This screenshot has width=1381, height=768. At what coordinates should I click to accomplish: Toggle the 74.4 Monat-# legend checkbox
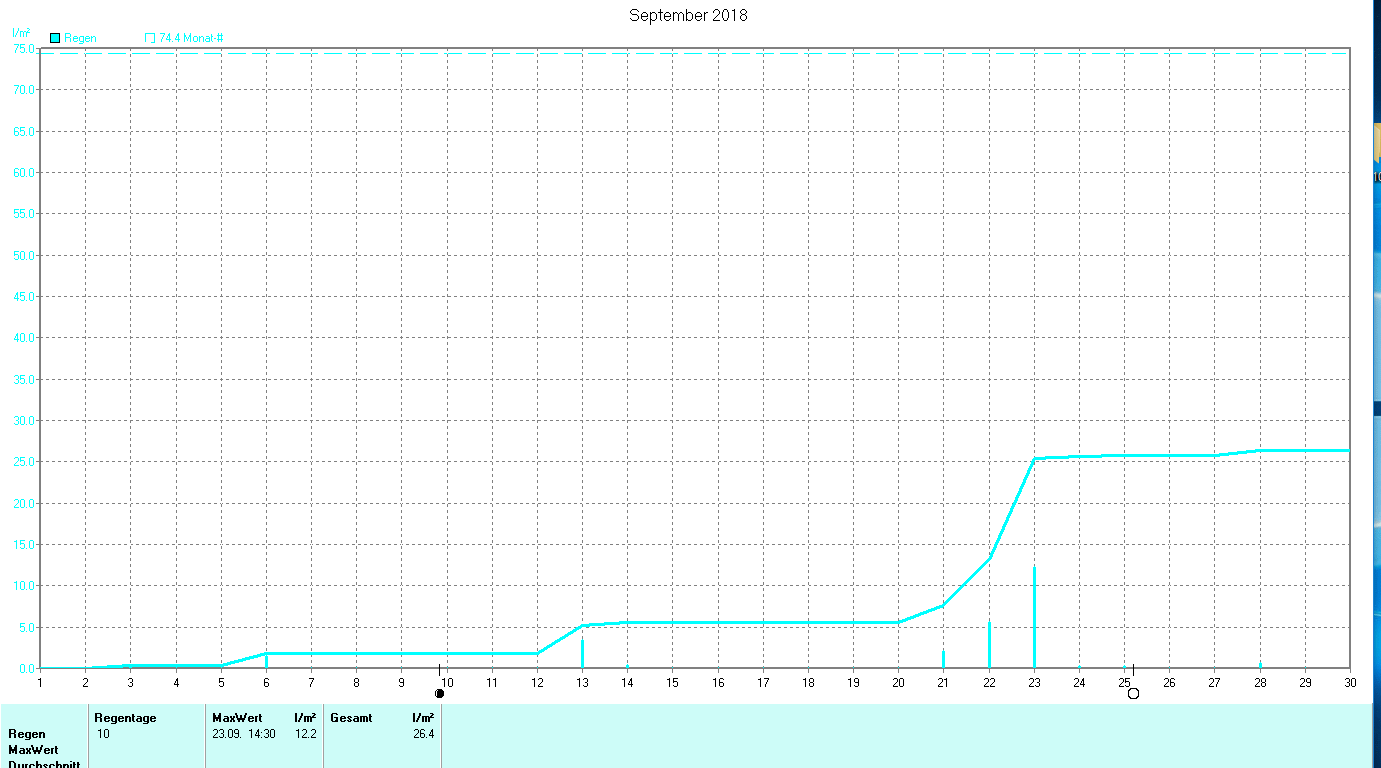150,38
